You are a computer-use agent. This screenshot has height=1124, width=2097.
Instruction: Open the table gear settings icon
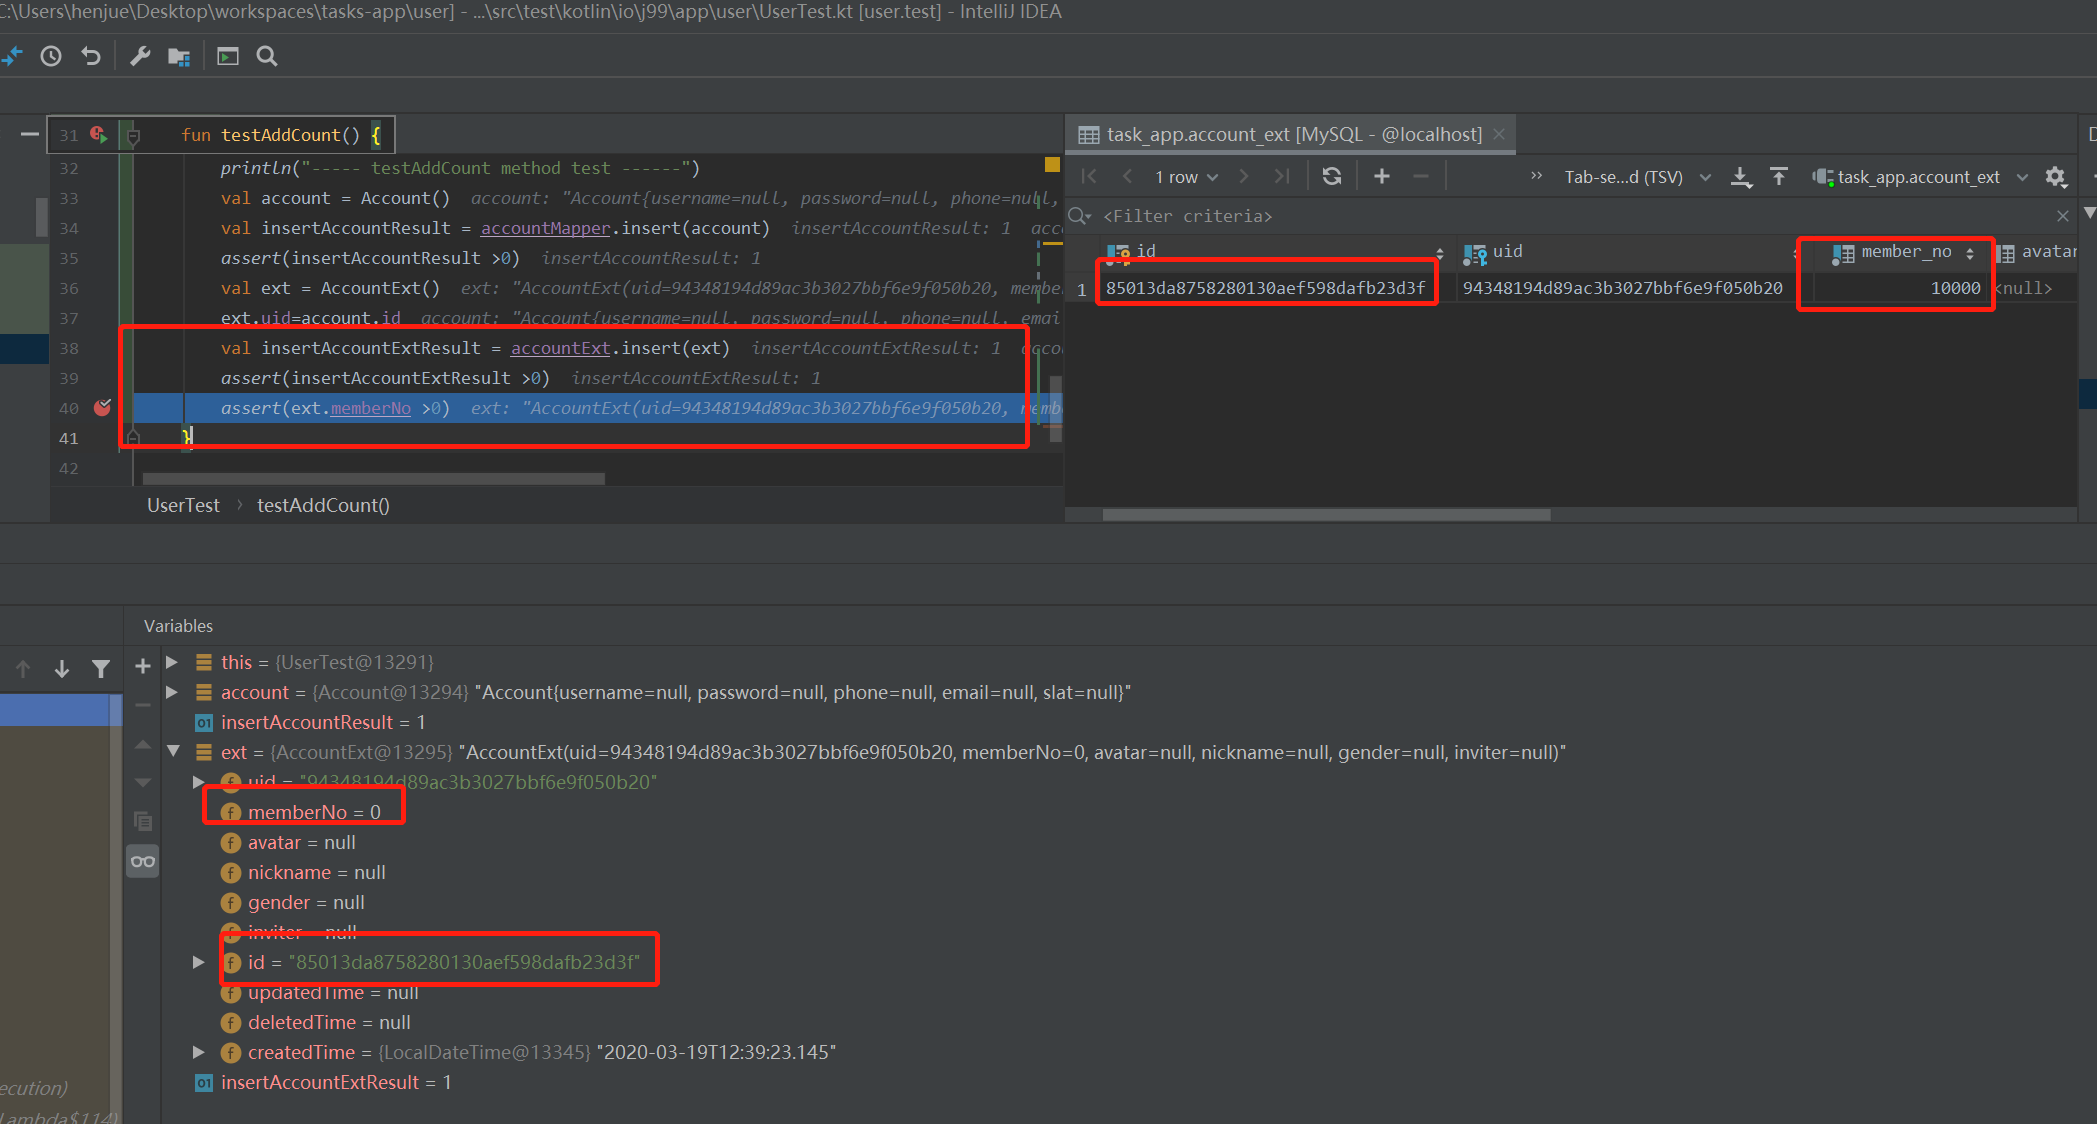pos(2055,177)
